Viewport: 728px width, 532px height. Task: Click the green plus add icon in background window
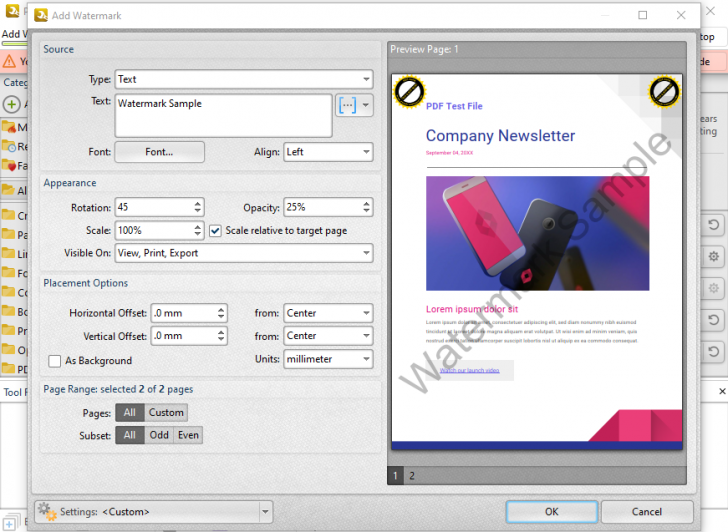(x=12, y=104)
